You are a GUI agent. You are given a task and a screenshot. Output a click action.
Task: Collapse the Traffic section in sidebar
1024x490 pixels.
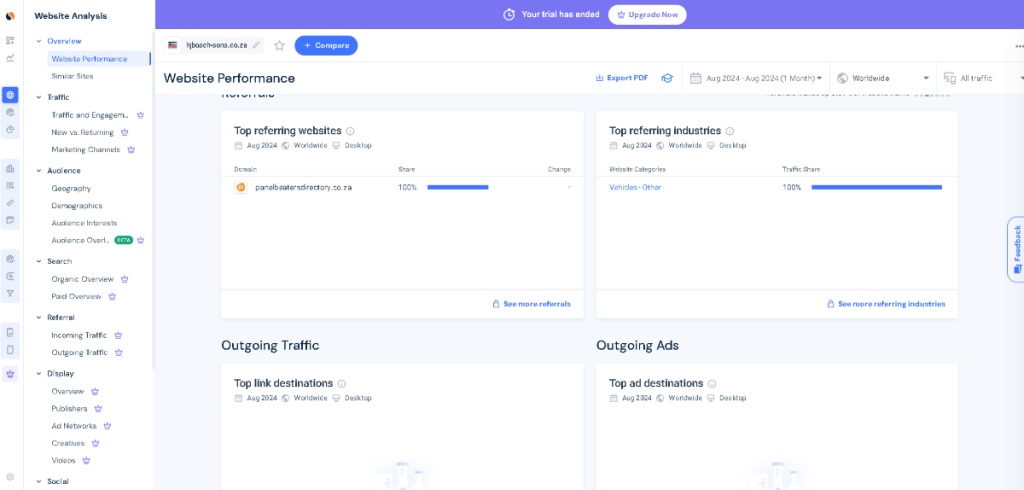[39, 97]
